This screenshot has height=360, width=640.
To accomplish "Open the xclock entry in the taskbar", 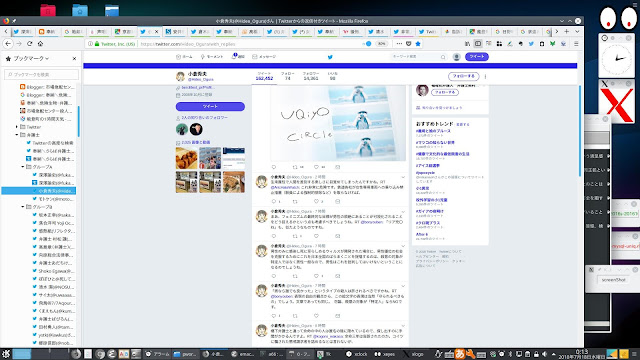I will [x=356, y=354].
